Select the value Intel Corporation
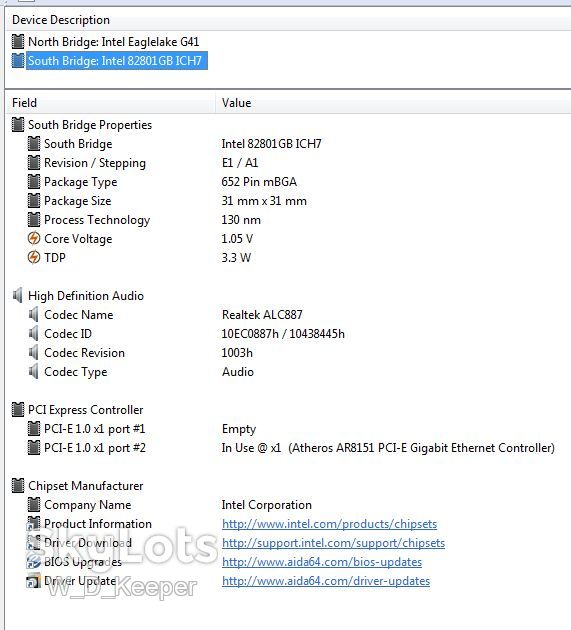This screenshot has width=571, height=630. pyautogui.click(x=266, y=505)
